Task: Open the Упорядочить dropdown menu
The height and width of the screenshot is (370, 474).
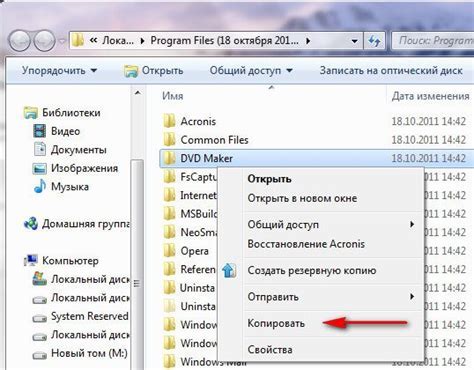Action: point(59,71)
